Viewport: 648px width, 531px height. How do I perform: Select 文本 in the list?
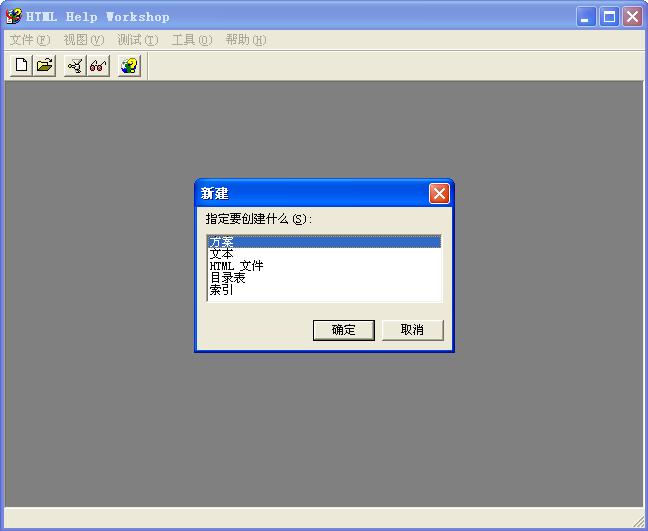click(x=324, y=254)
